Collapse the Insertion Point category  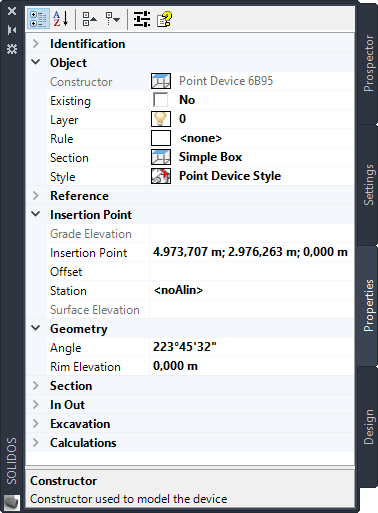tap(36, 214)
